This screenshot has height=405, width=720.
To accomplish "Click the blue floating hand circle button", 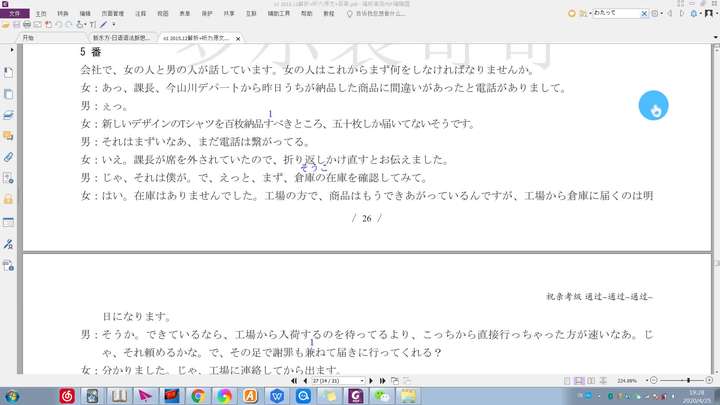I will [x=653, y=106].
